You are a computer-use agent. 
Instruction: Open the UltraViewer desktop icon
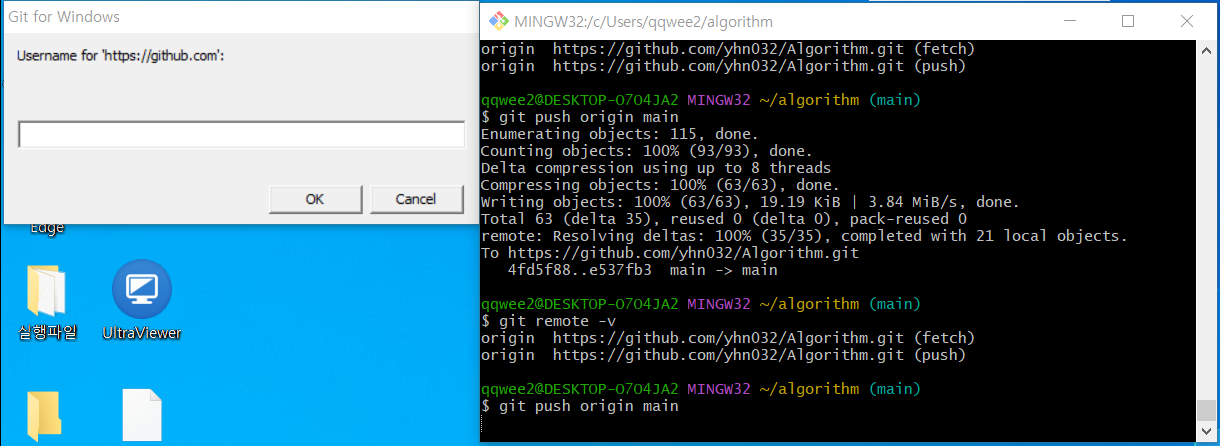[x=142, y=301]
